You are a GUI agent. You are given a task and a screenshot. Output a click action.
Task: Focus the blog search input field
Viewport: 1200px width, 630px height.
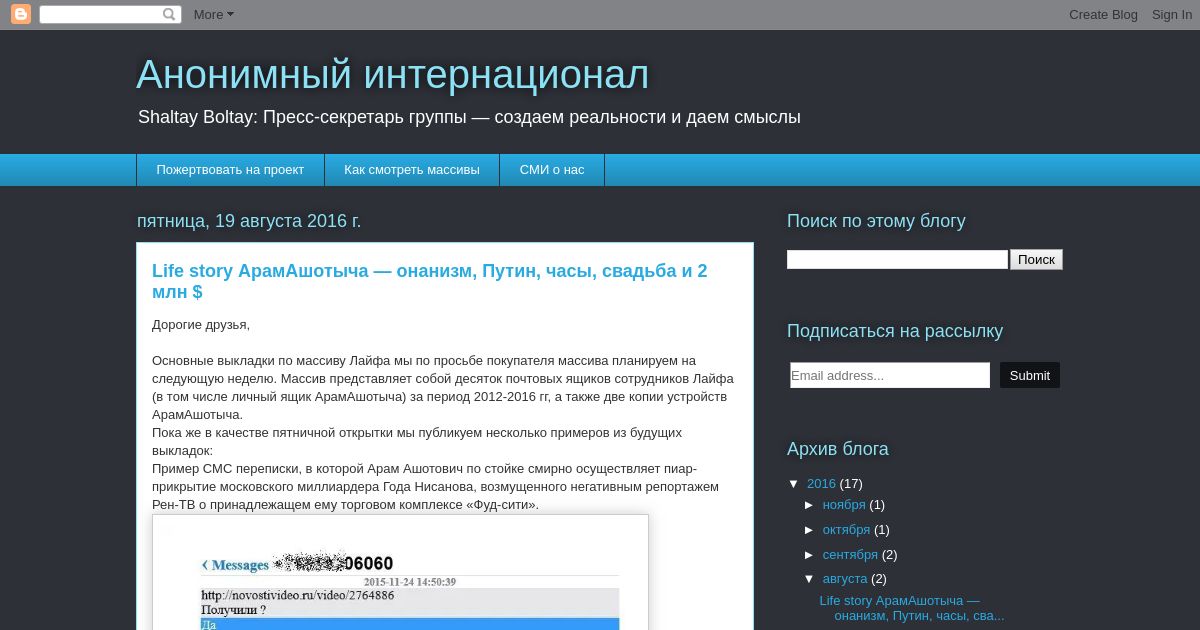[897, 259]
